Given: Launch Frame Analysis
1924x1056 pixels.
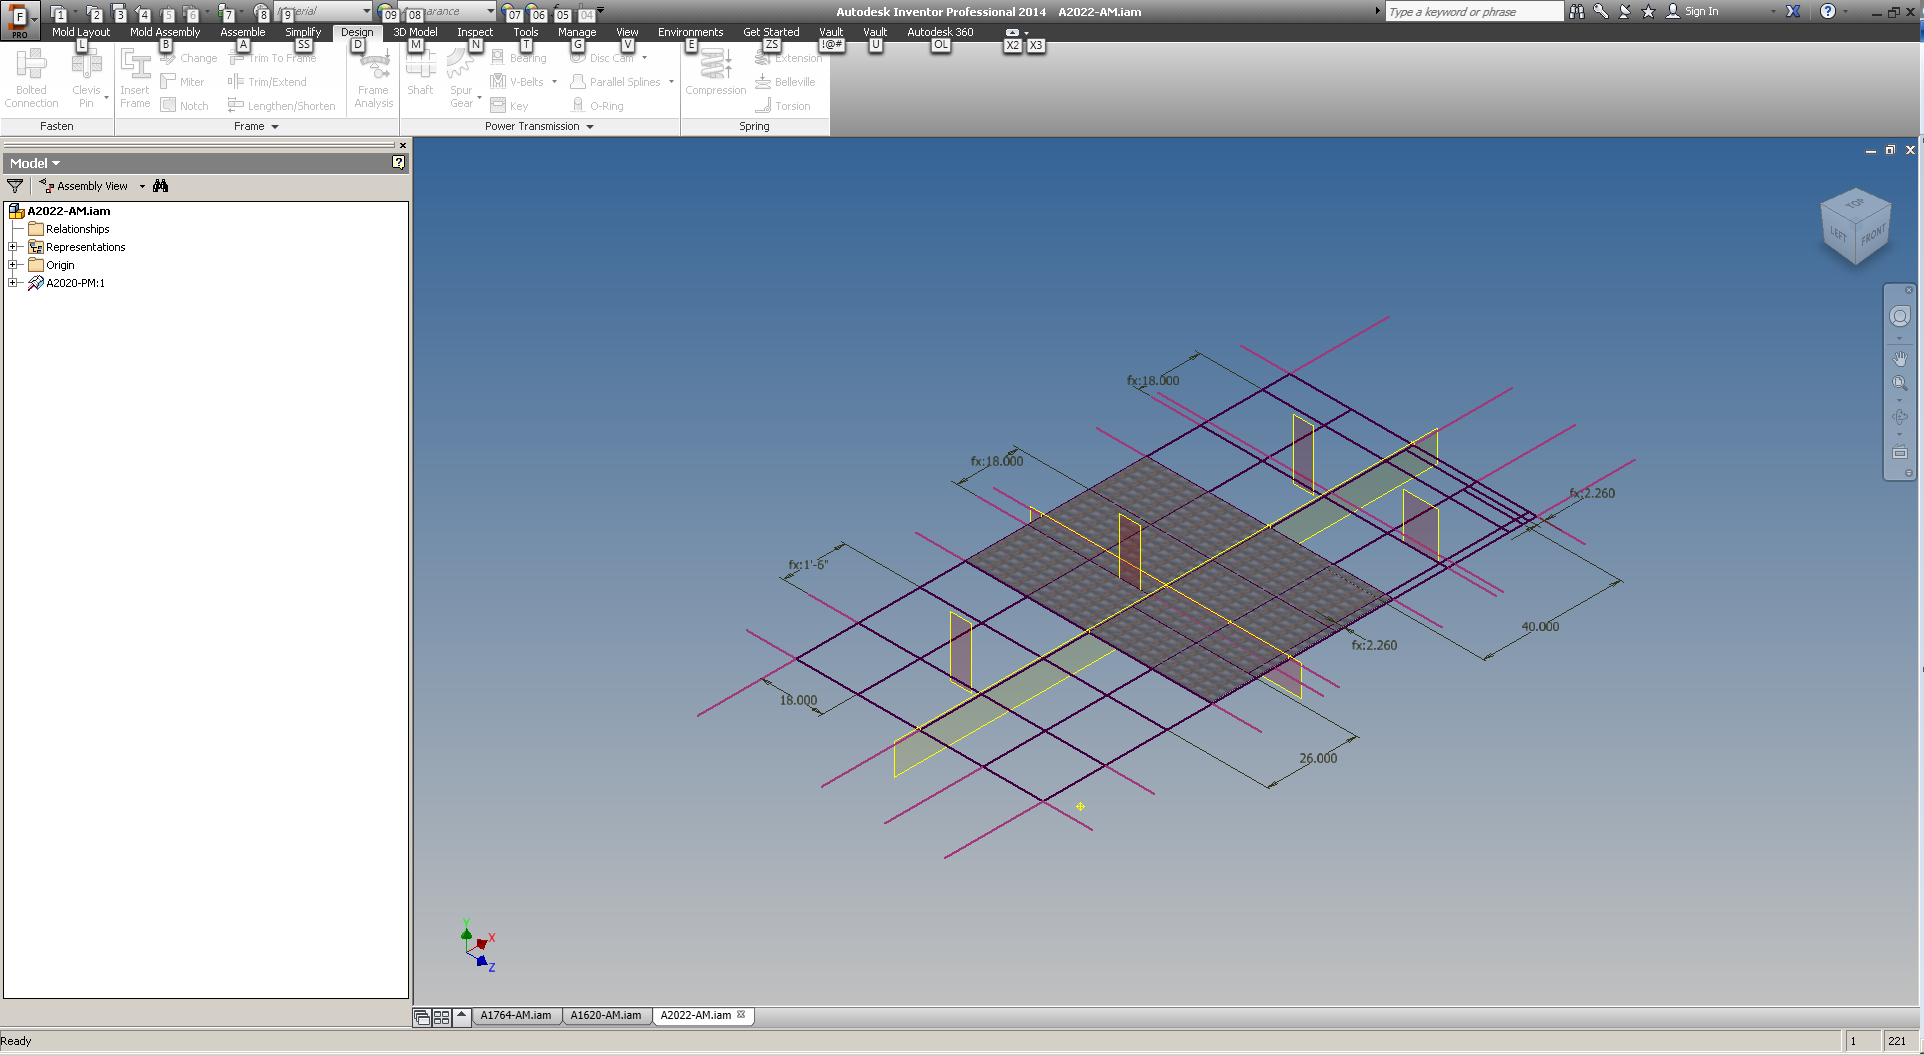Looking at the screenshot, I should click(372, 75).
